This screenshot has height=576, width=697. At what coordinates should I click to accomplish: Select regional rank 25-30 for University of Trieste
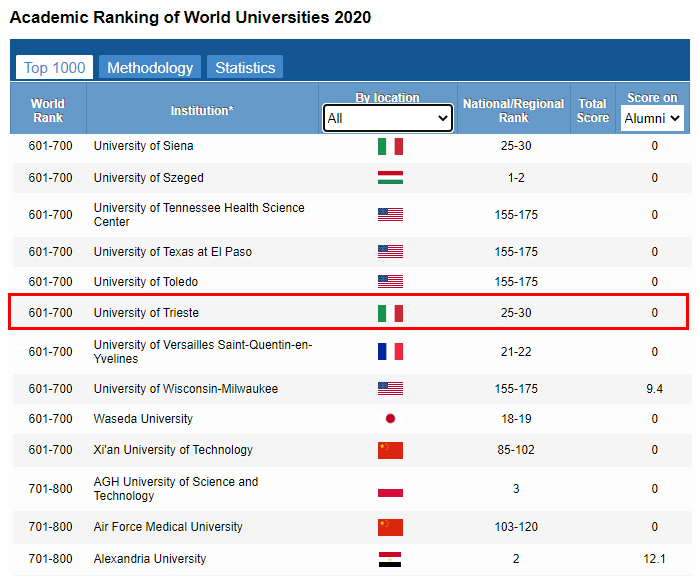click(516, 313)
